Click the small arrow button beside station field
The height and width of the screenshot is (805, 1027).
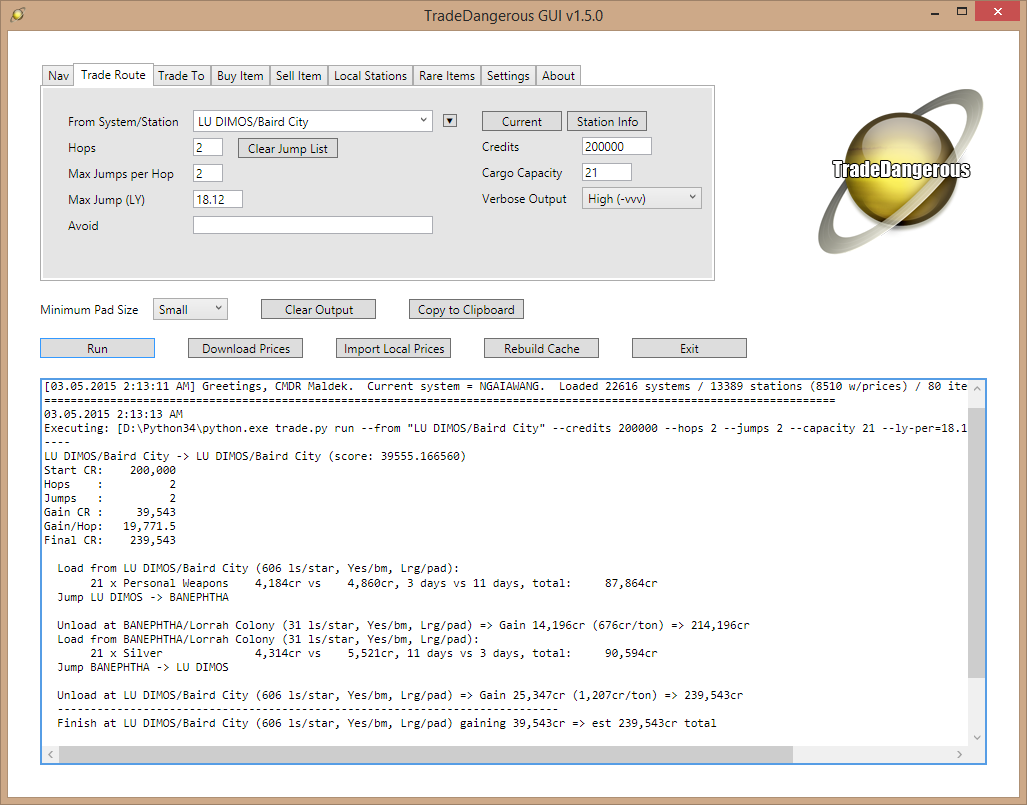click(450, 121)
